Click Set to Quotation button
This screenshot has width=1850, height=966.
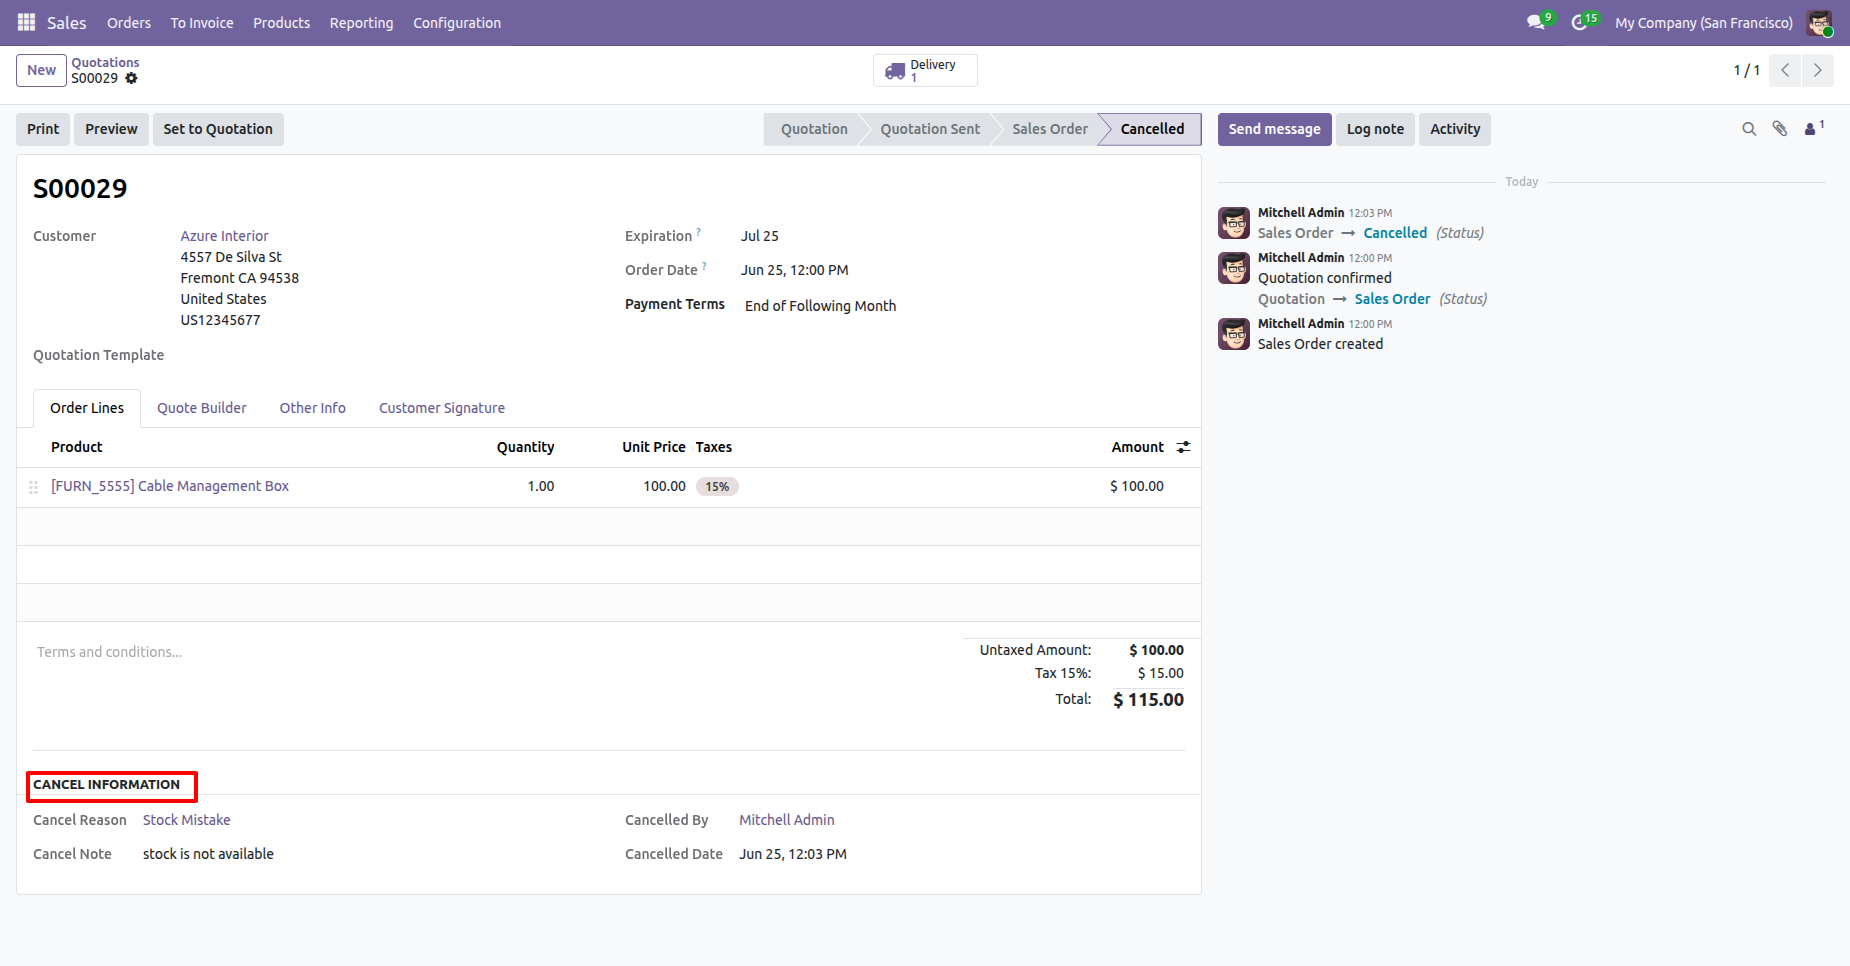tap(218, 129)
